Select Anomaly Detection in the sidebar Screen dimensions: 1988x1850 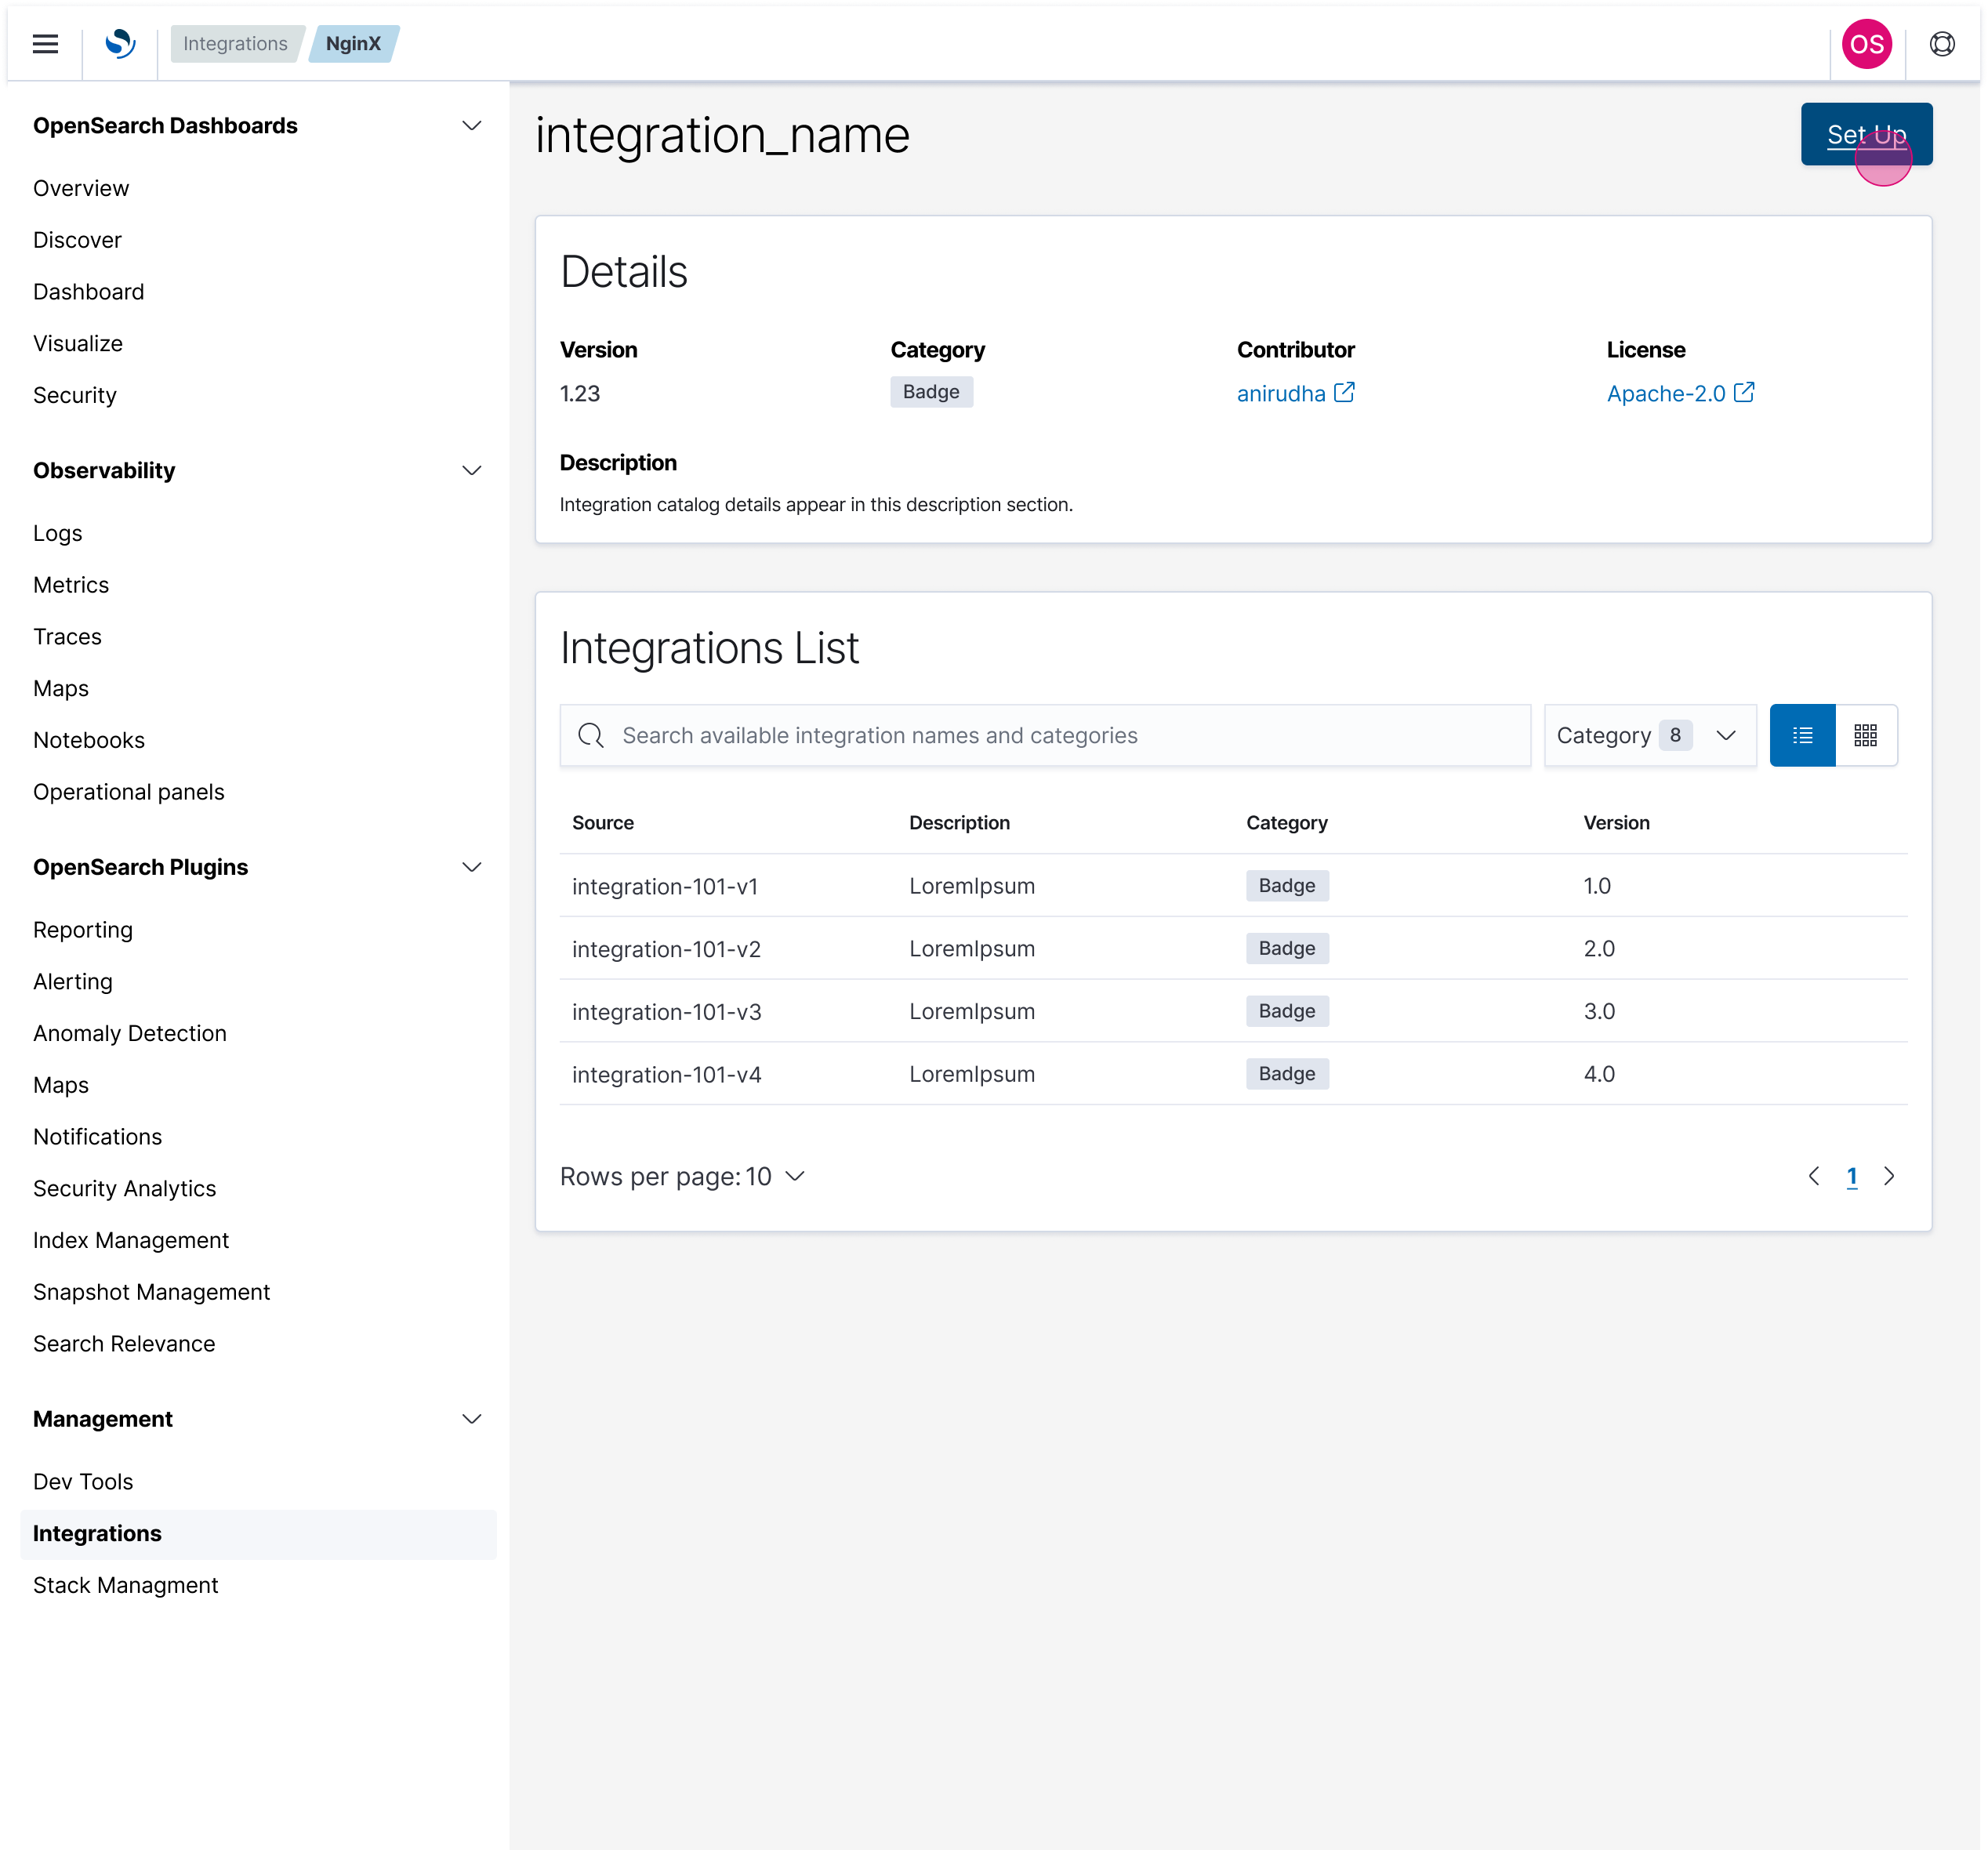130,1033
